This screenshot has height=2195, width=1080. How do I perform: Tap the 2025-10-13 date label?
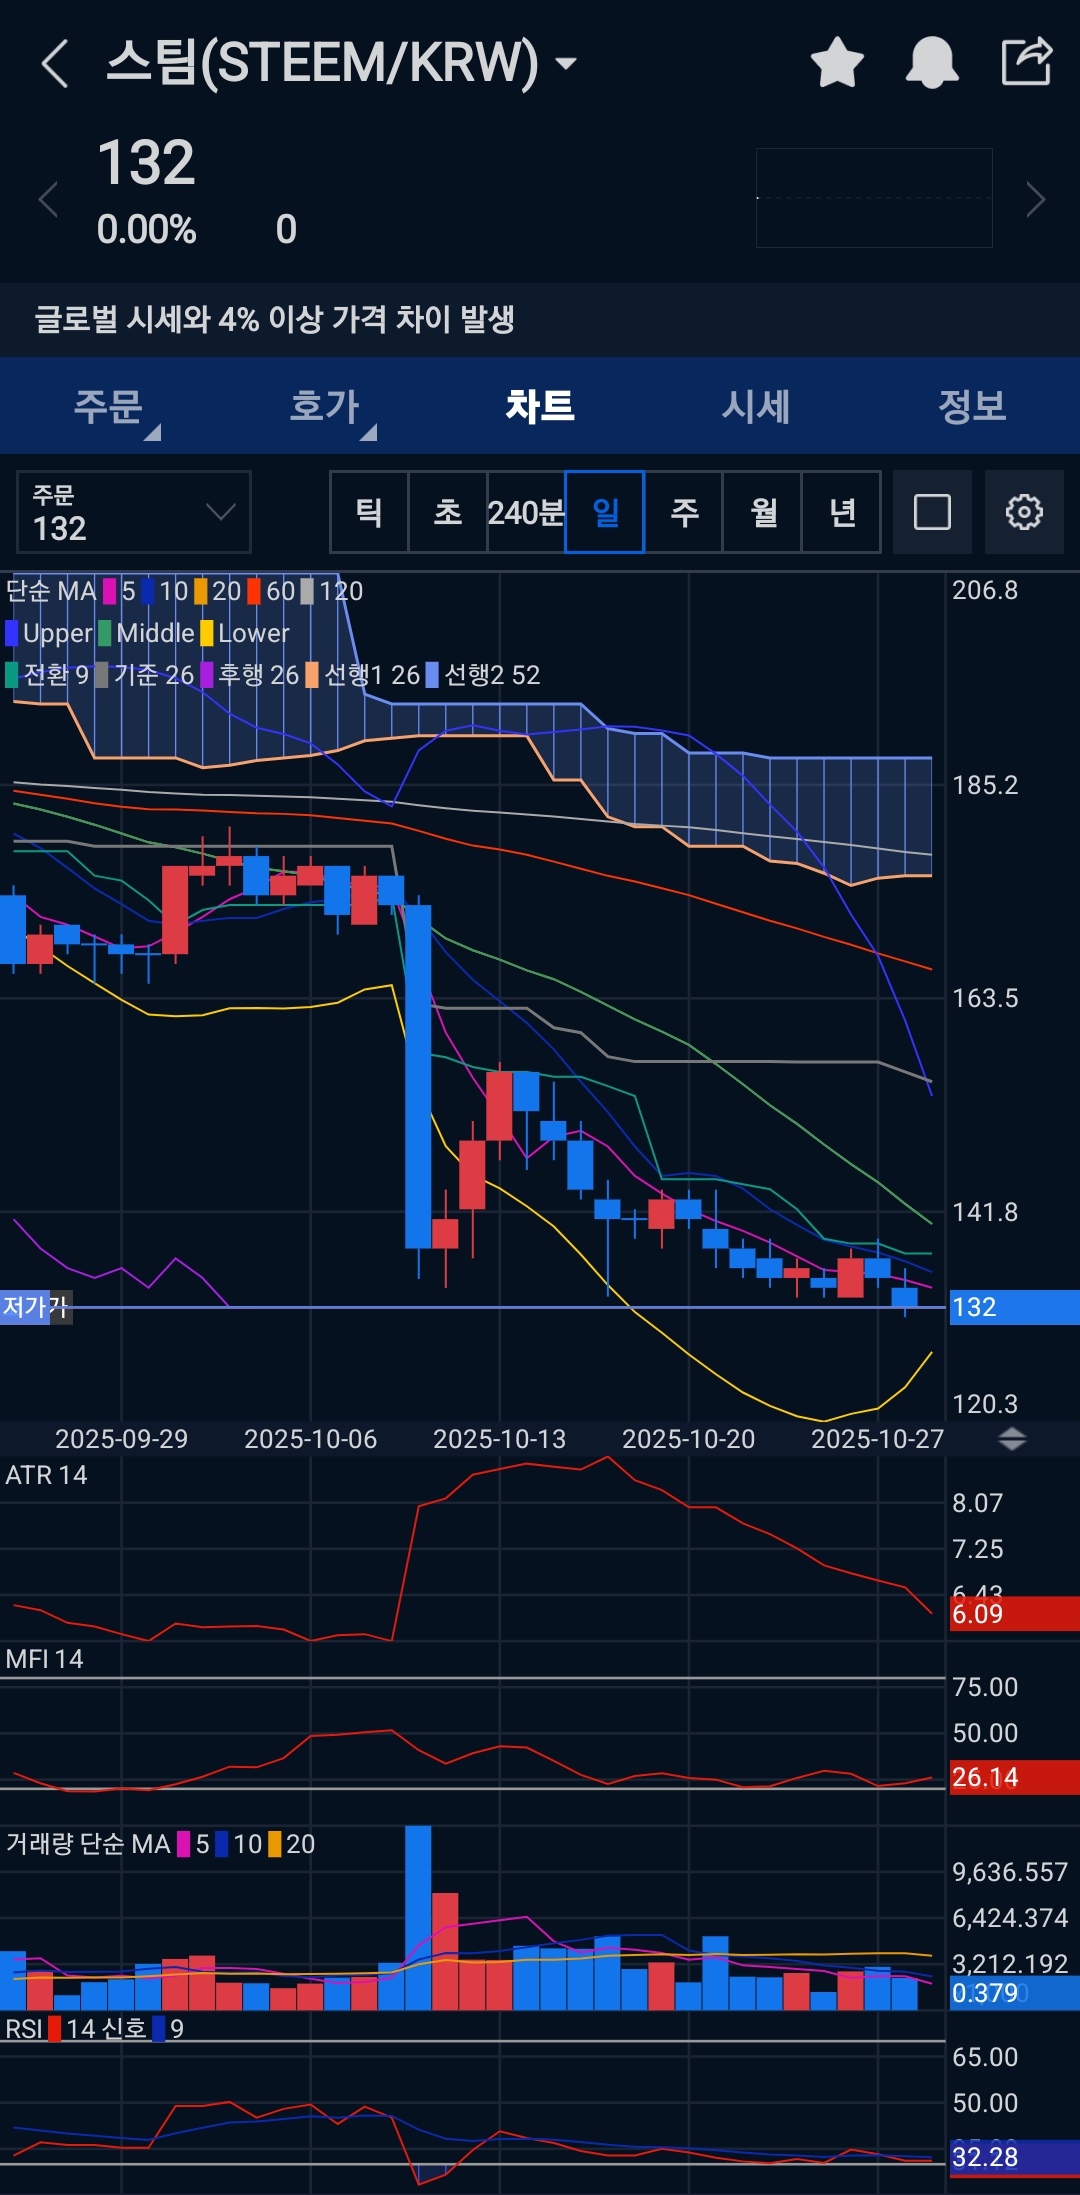coord(499,1439)
